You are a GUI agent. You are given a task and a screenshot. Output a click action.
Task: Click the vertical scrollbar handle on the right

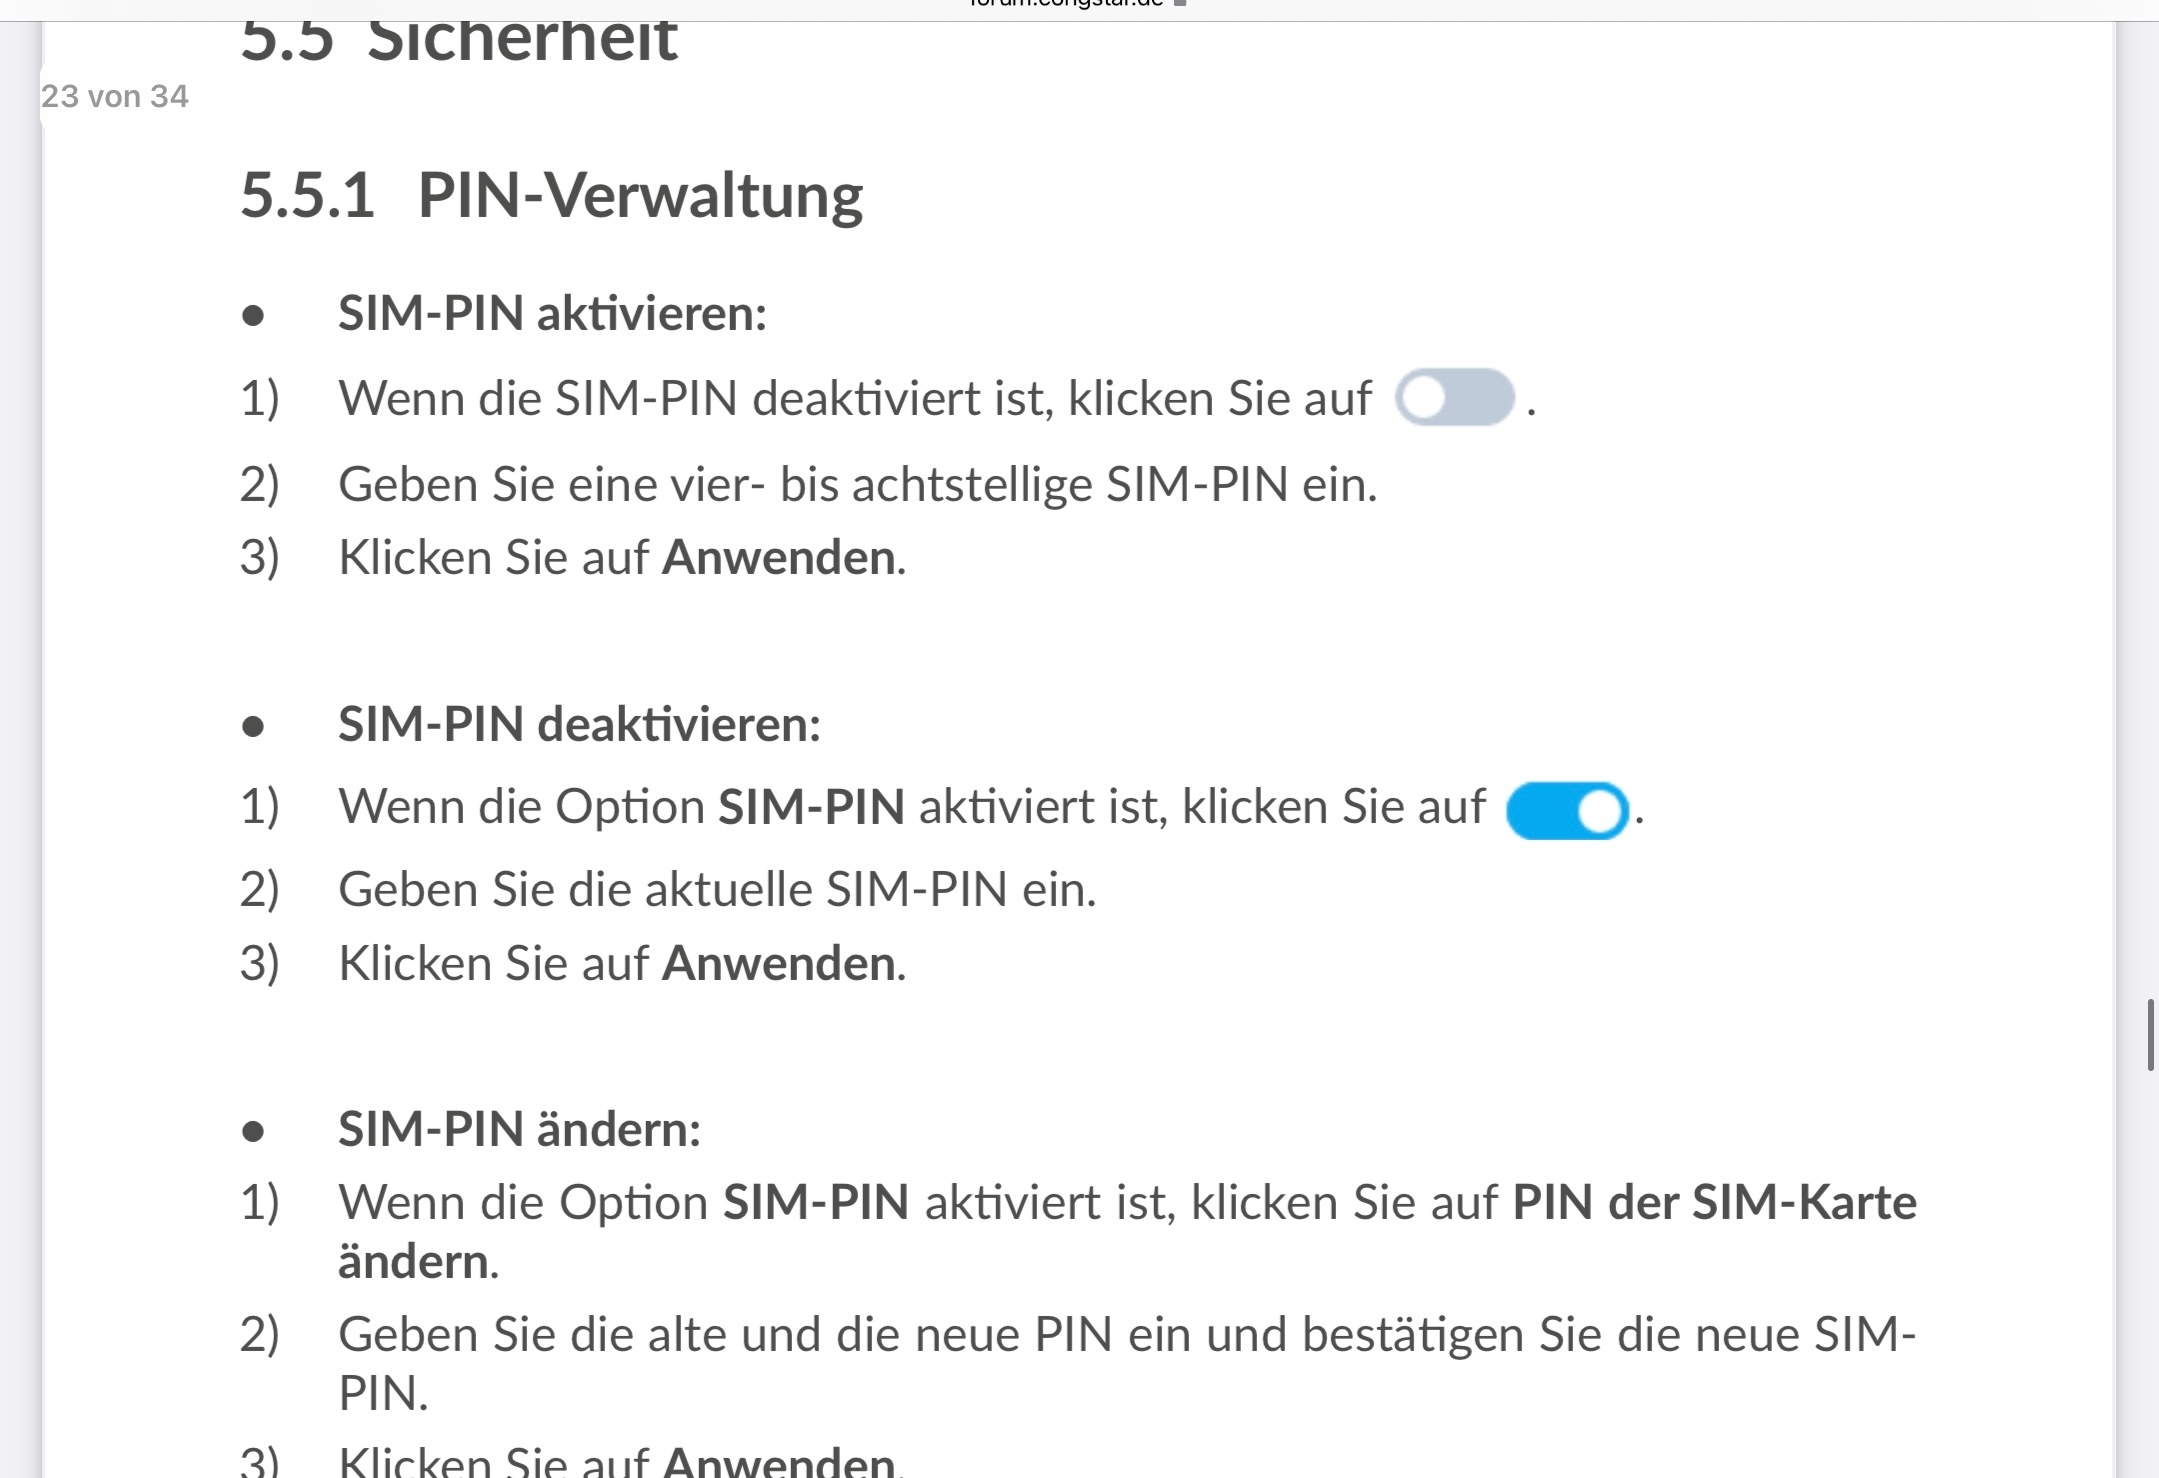pos(2150,1034)
